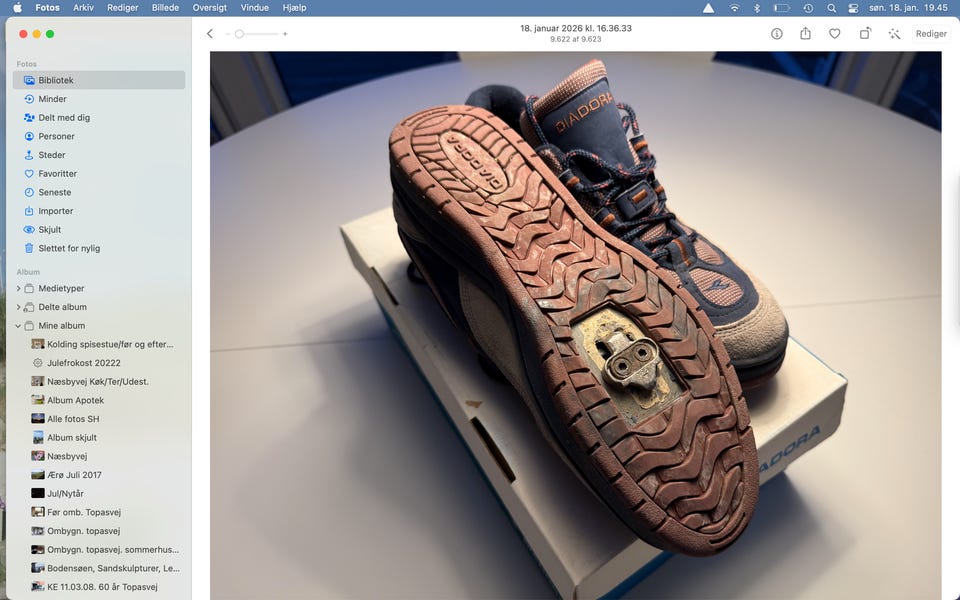Open the Jul/Nytår album

click(99, 494)
